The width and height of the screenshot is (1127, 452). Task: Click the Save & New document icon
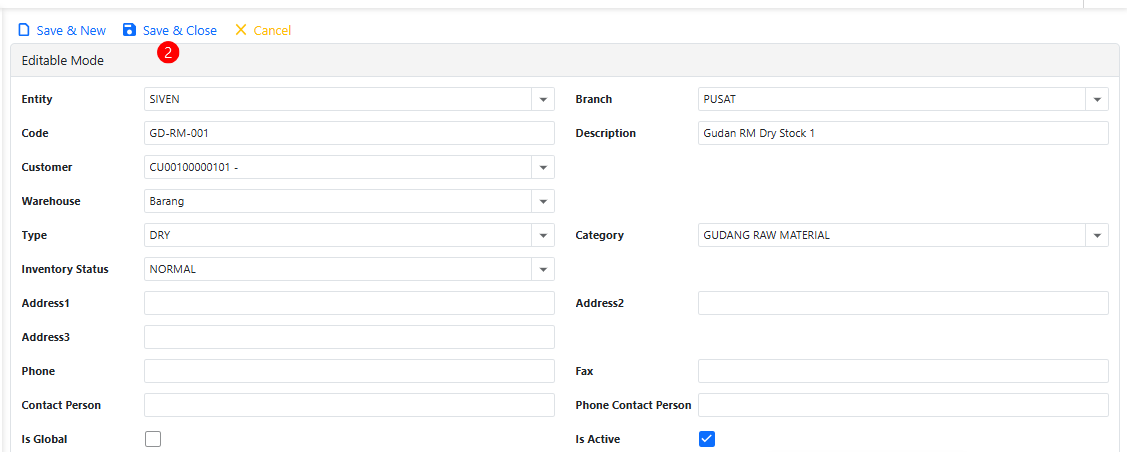click(x=24, y=30)
